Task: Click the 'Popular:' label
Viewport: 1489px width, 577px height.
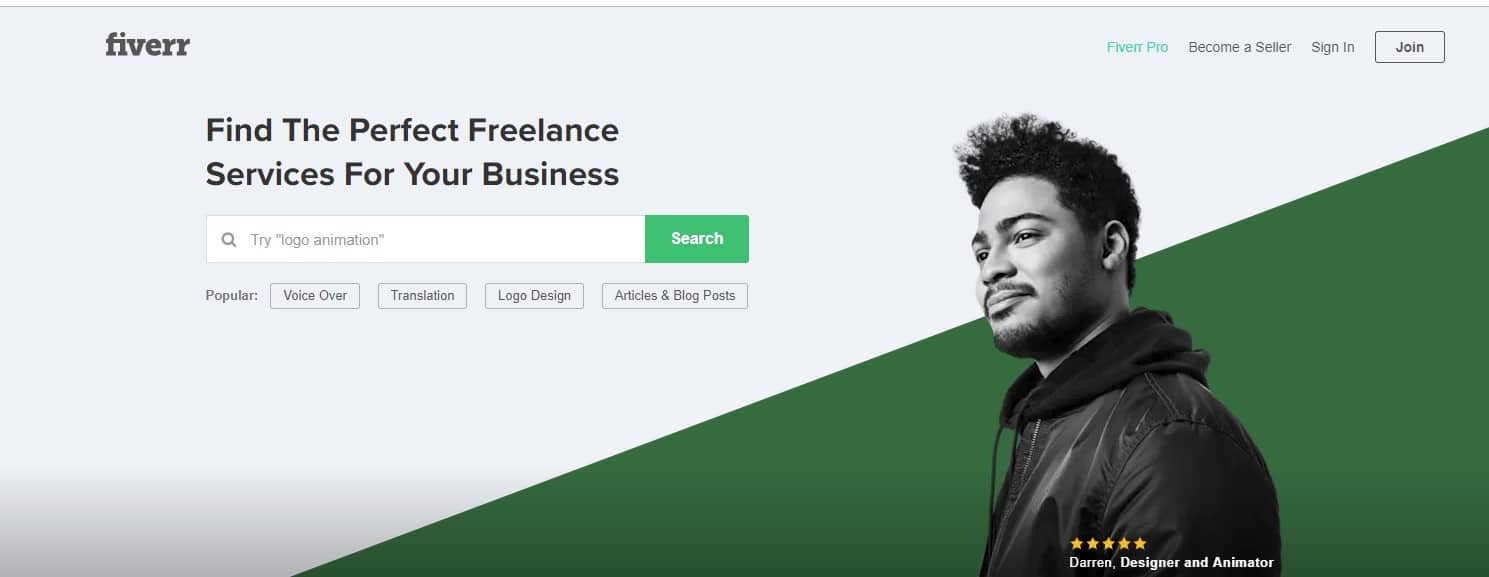Action: click(x=231, y=296)
